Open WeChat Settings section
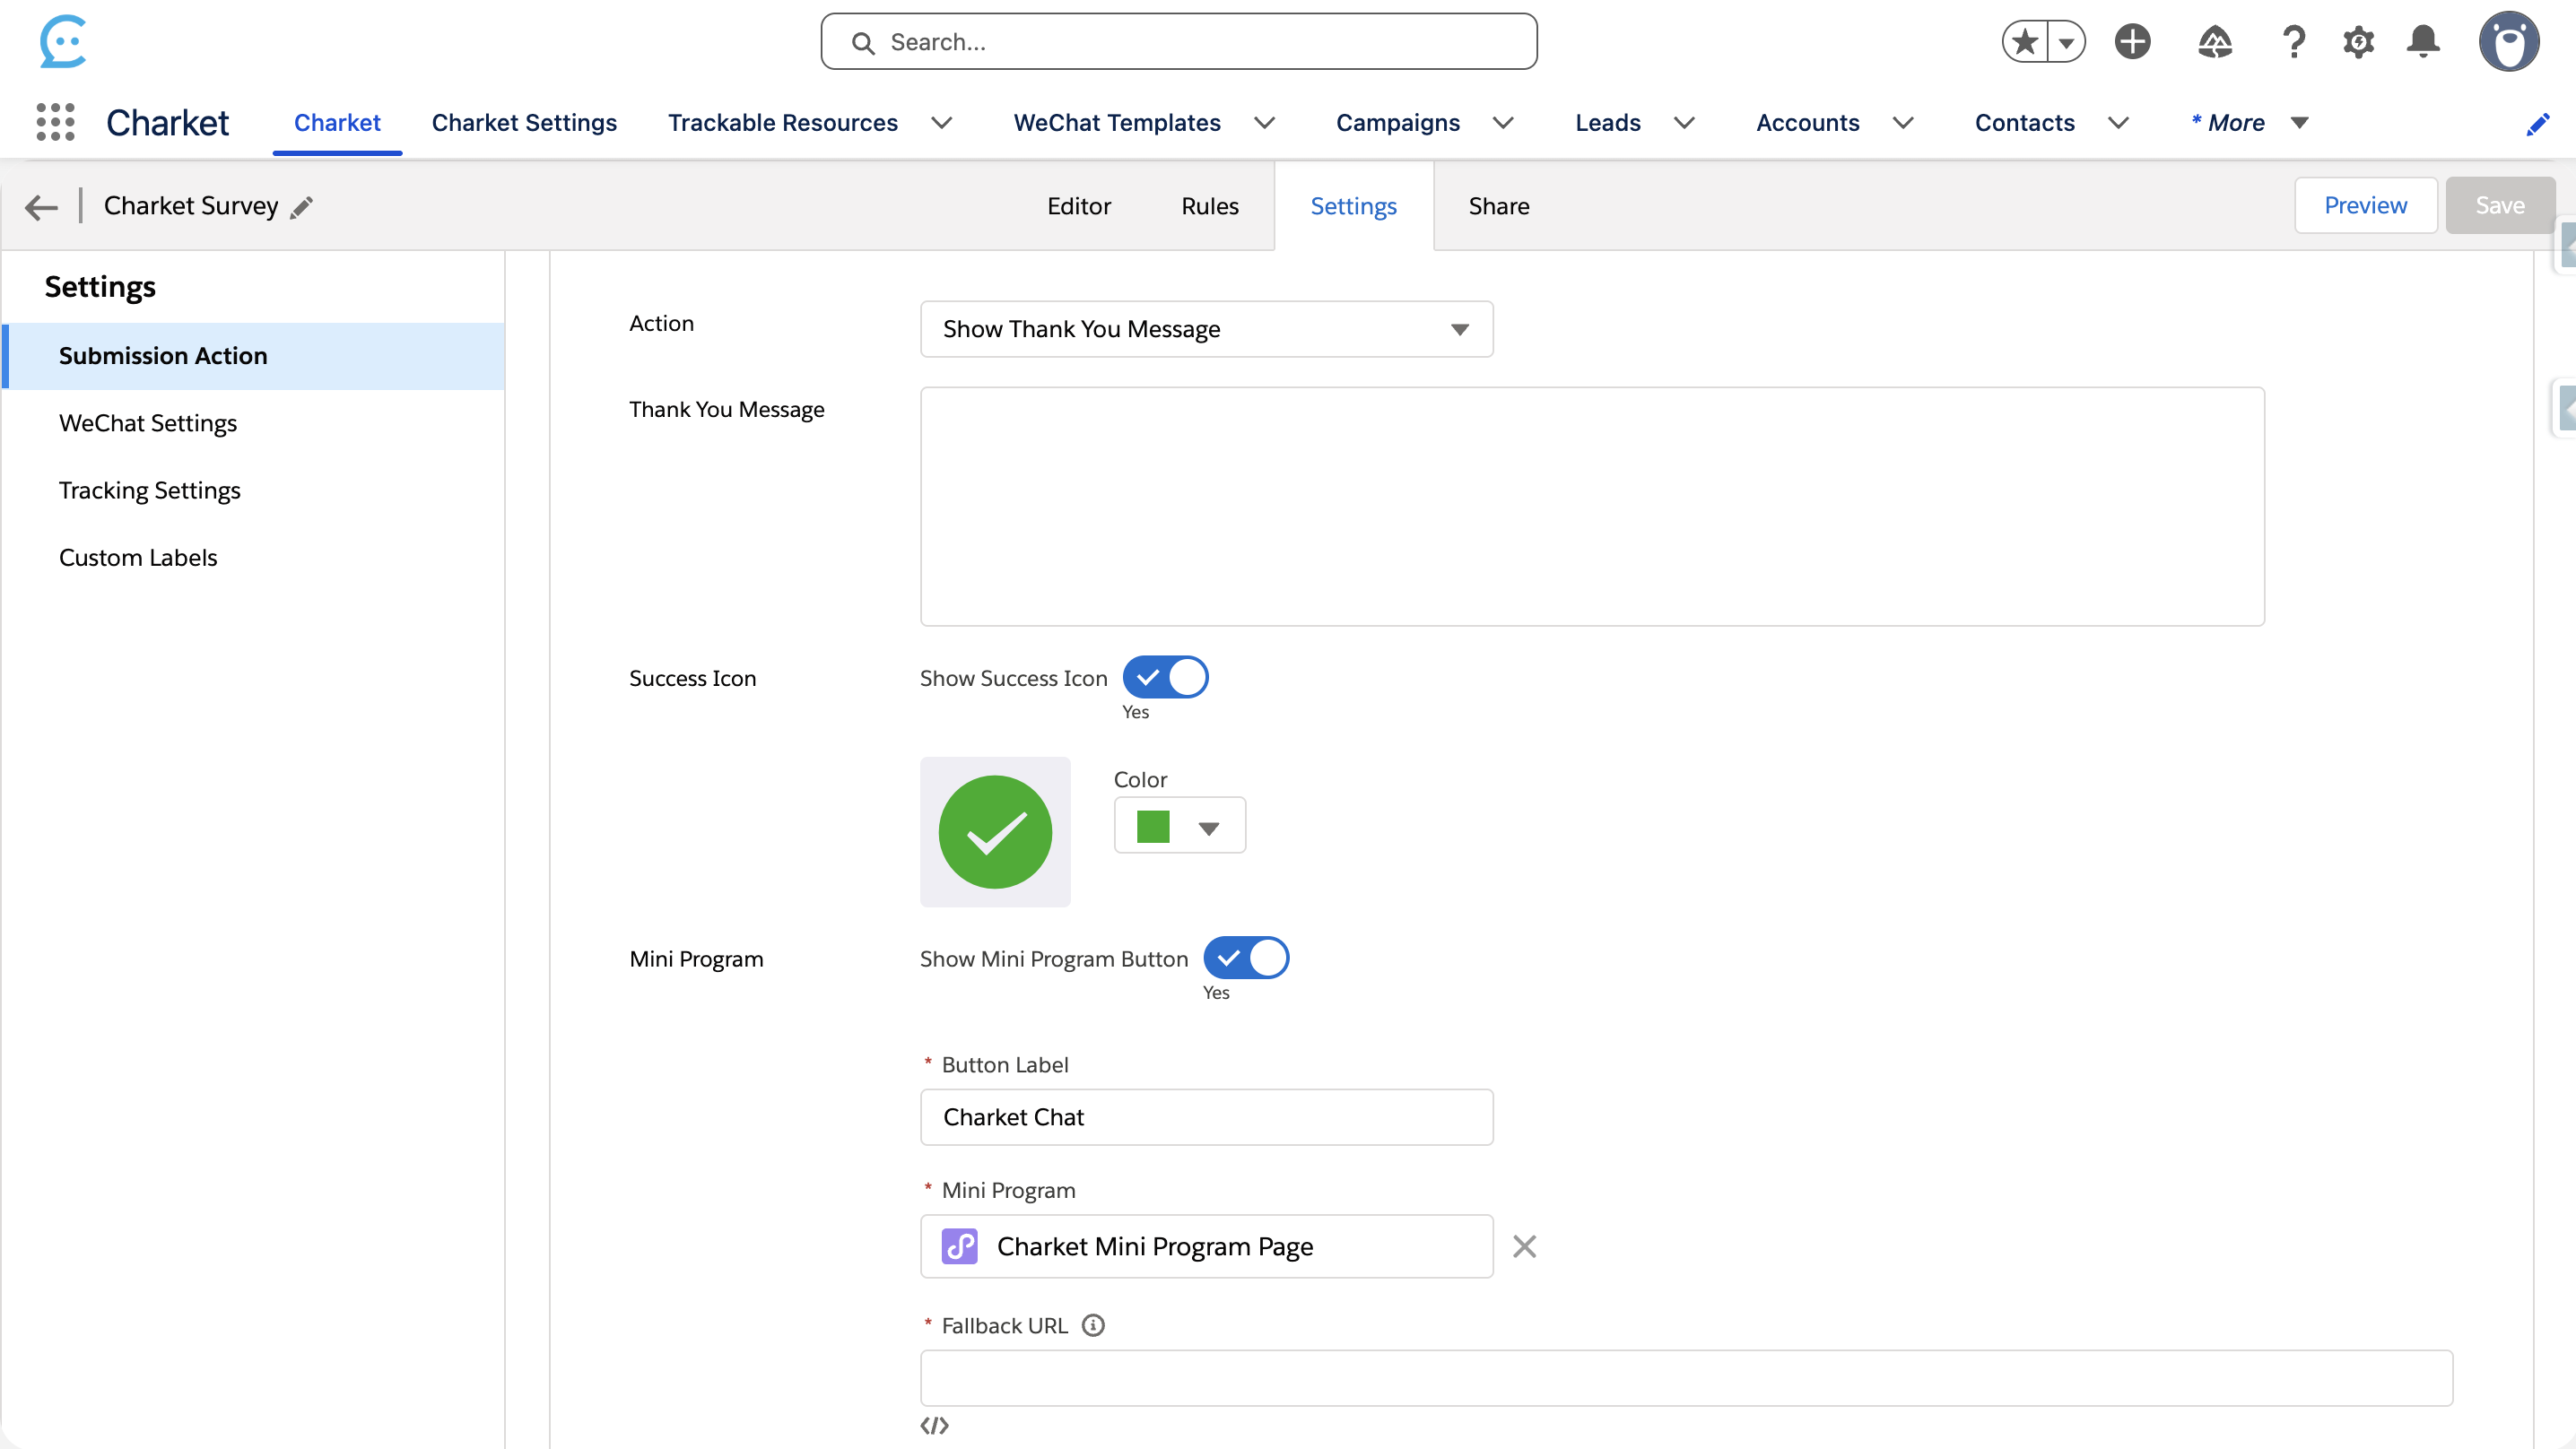 (254, 423)
